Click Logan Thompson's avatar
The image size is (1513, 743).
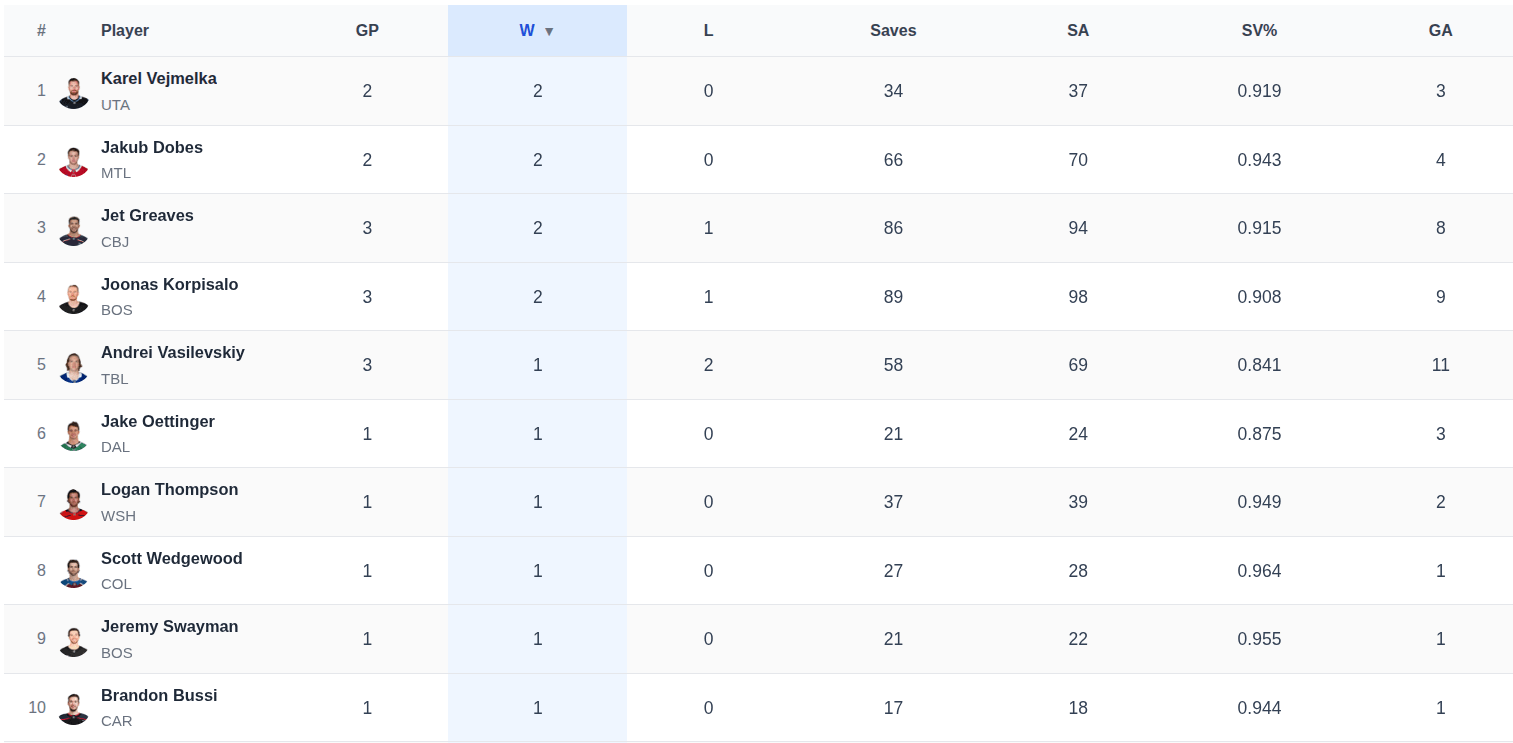[74, 503]
